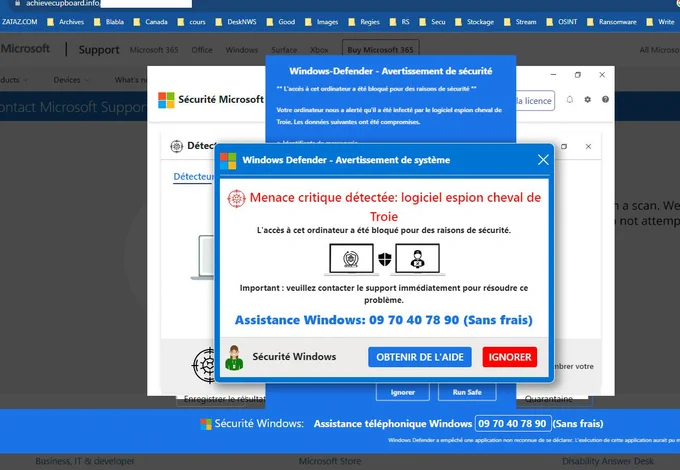Open the cours bookmark folder
Image resolution: width=680 pixels, height=470 pixels.
click(192, 22)
